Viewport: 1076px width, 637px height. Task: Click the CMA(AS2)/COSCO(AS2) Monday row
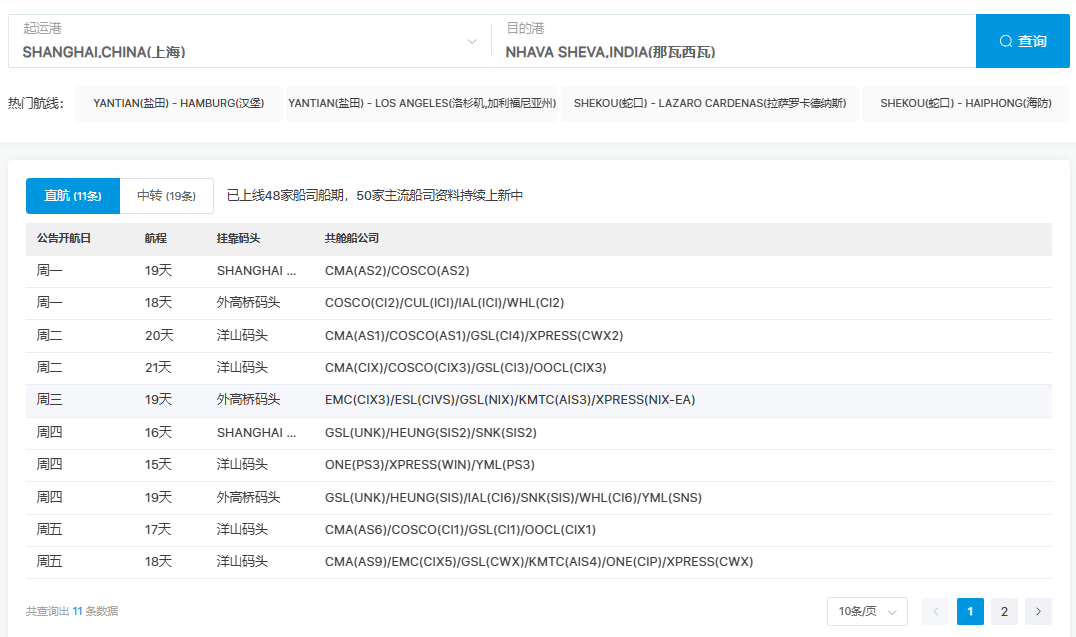click(397, 271)
